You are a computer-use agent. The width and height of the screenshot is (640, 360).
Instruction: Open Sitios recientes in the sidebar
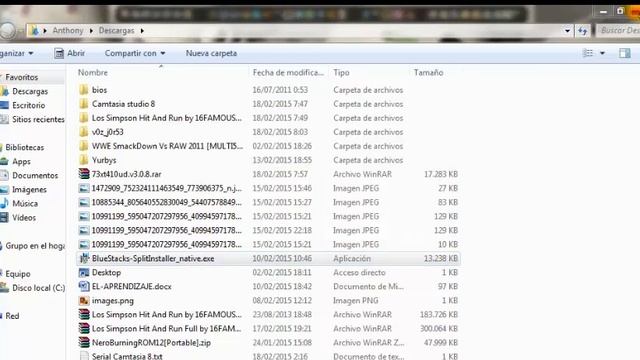[38, 119]
